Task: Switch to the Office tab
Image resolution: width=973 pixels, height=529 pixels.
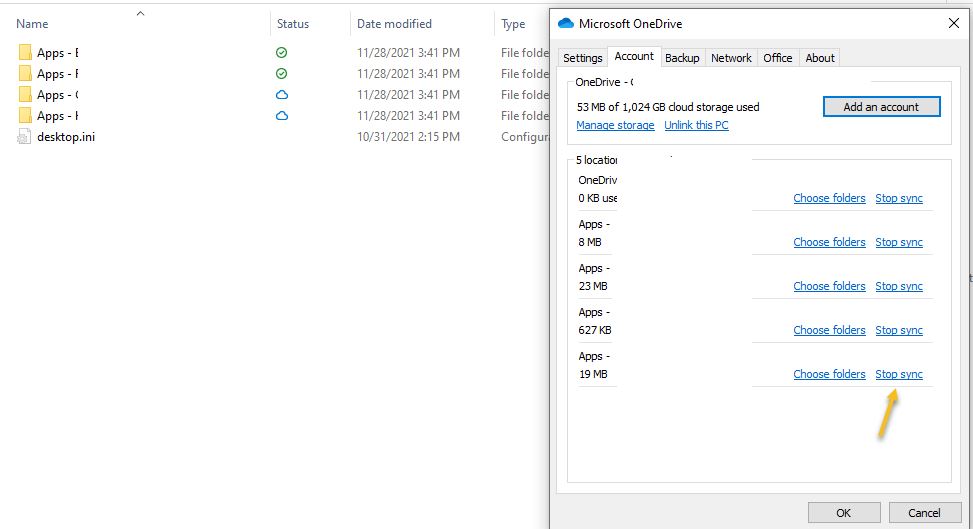Action: tap(778, 58)
